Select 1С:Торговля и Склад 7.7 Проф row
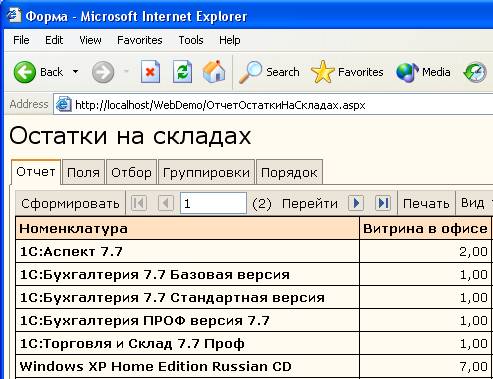This screenshot has width=493, height=379. tap(187, 343)
